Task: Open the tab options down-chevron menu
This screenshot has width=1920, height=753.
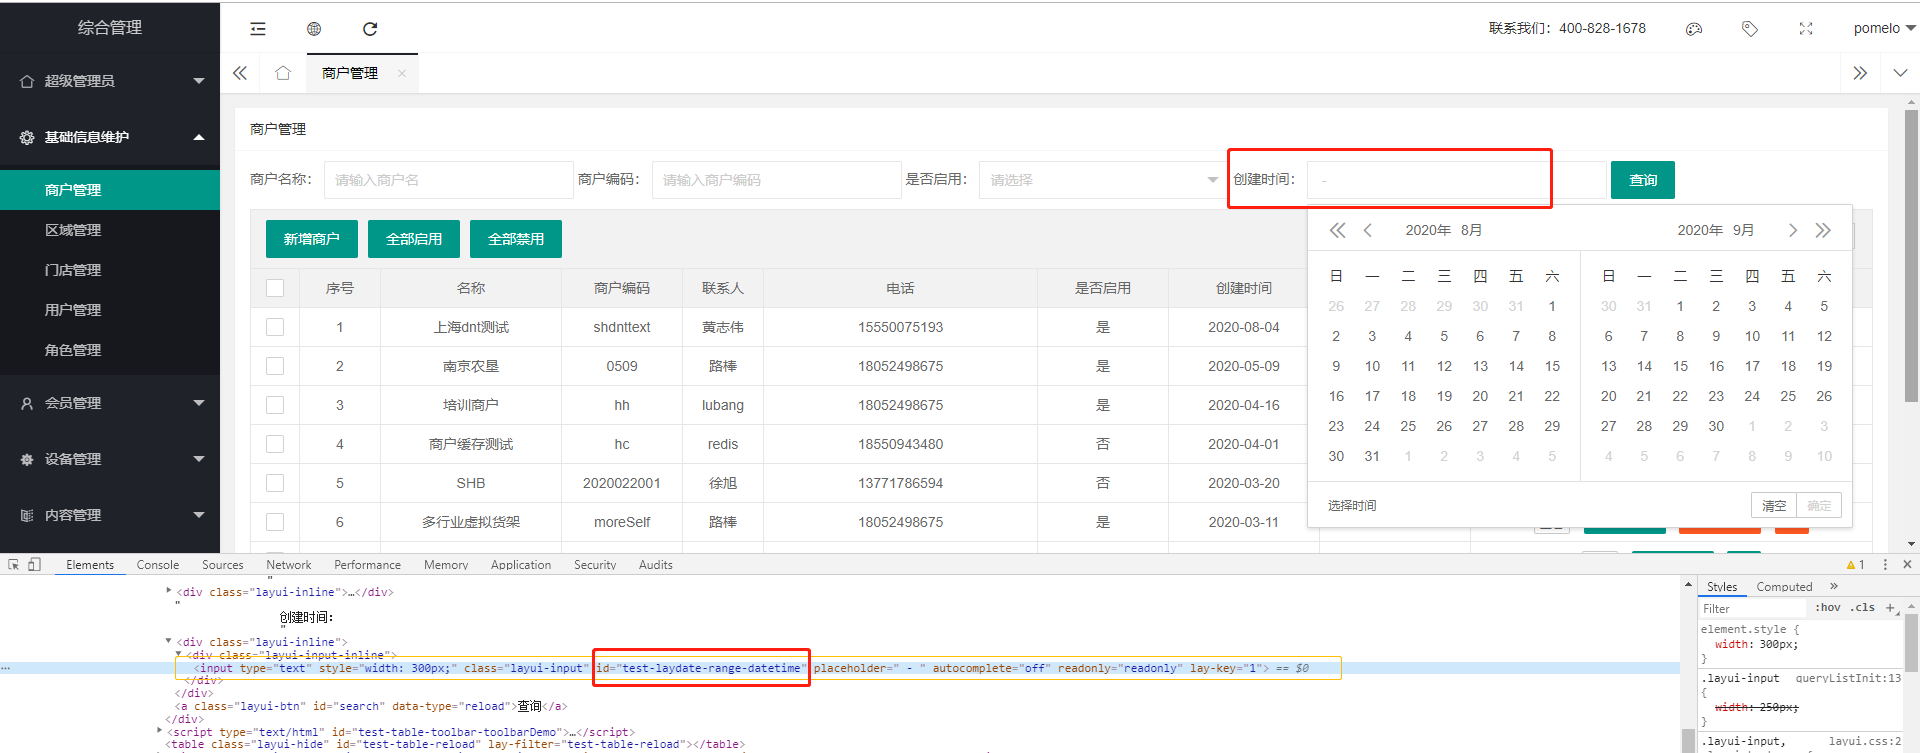Action: 1900,73
